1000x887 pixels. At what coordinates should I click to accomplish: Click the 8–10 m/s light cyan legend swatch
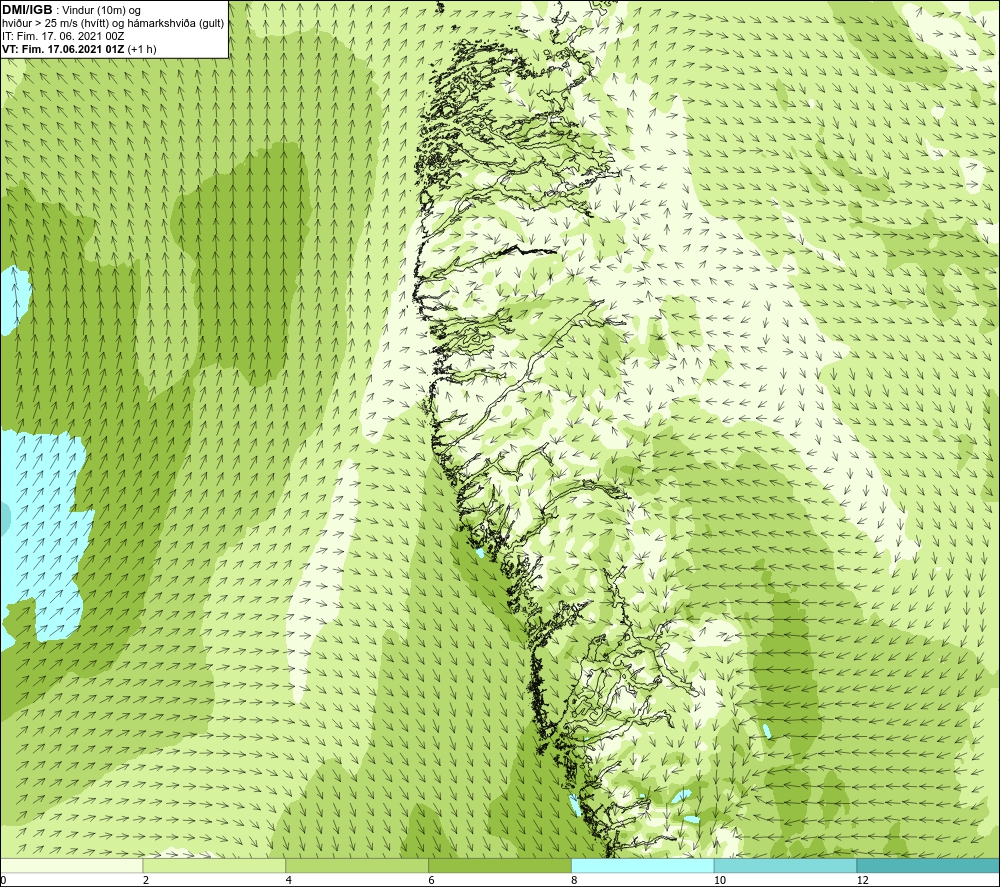pyautogui.click(x=643, y=865)
